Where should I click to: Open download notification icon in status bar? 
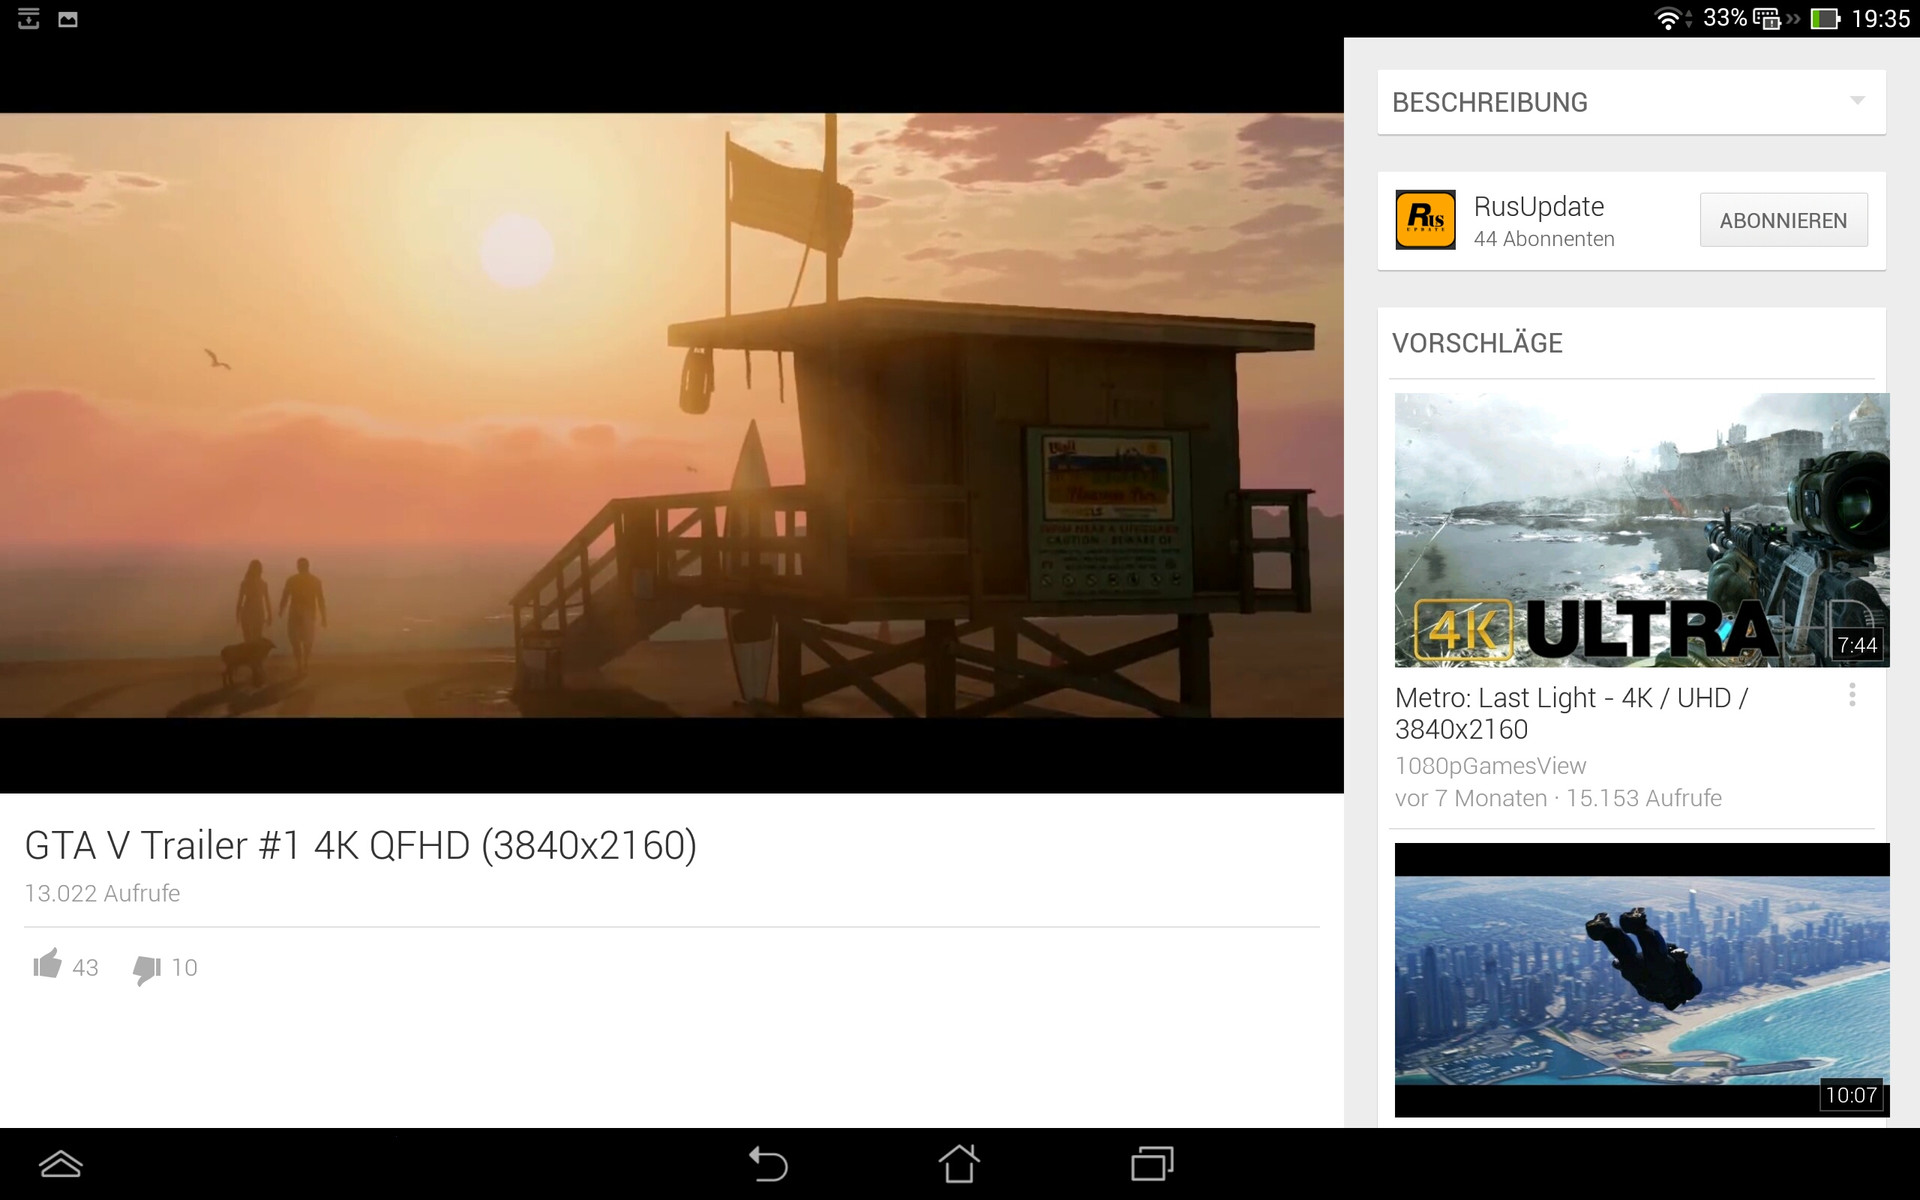[29, 18]
